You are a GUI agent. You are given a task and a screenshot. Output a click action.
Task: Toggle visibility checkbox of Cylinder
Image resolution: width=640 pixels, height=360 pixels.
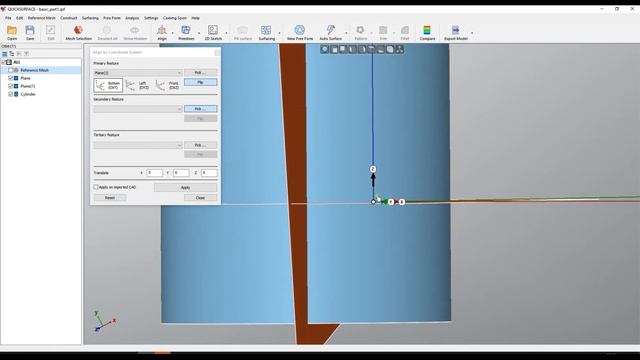pos(11,94)
